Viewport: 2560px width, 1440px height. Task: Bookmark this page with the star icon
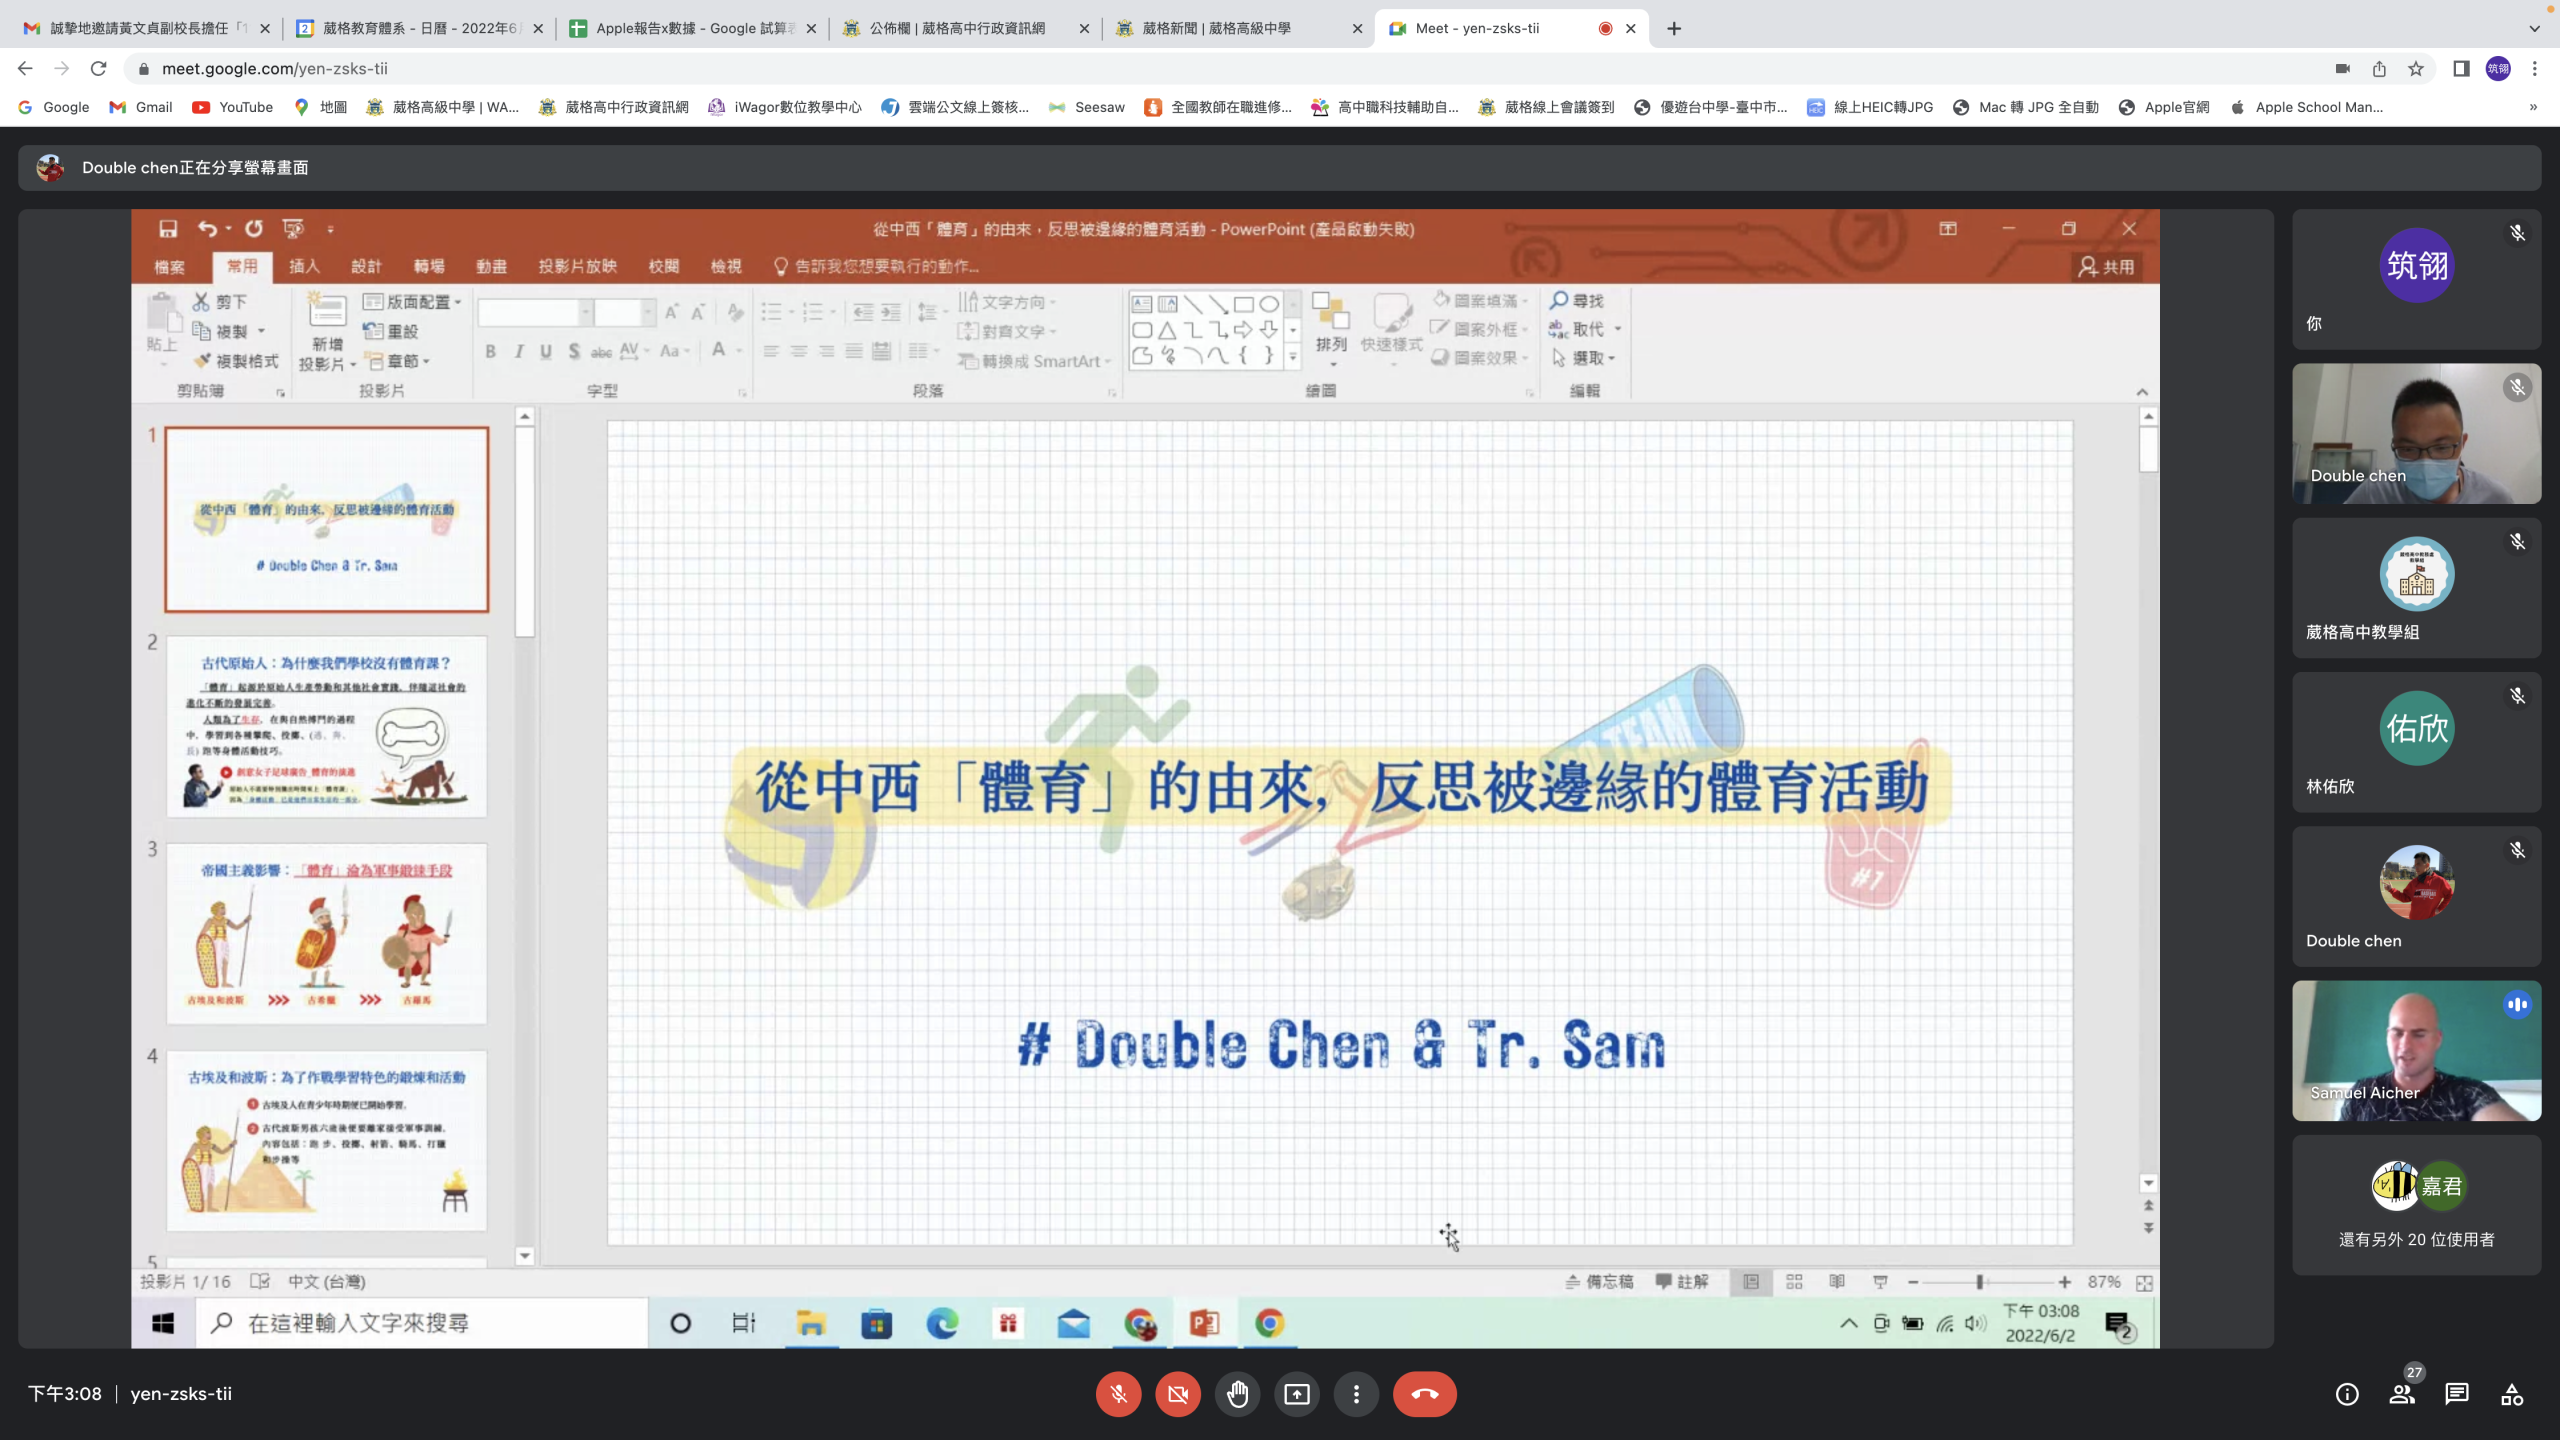click(x=2416, y=68)
